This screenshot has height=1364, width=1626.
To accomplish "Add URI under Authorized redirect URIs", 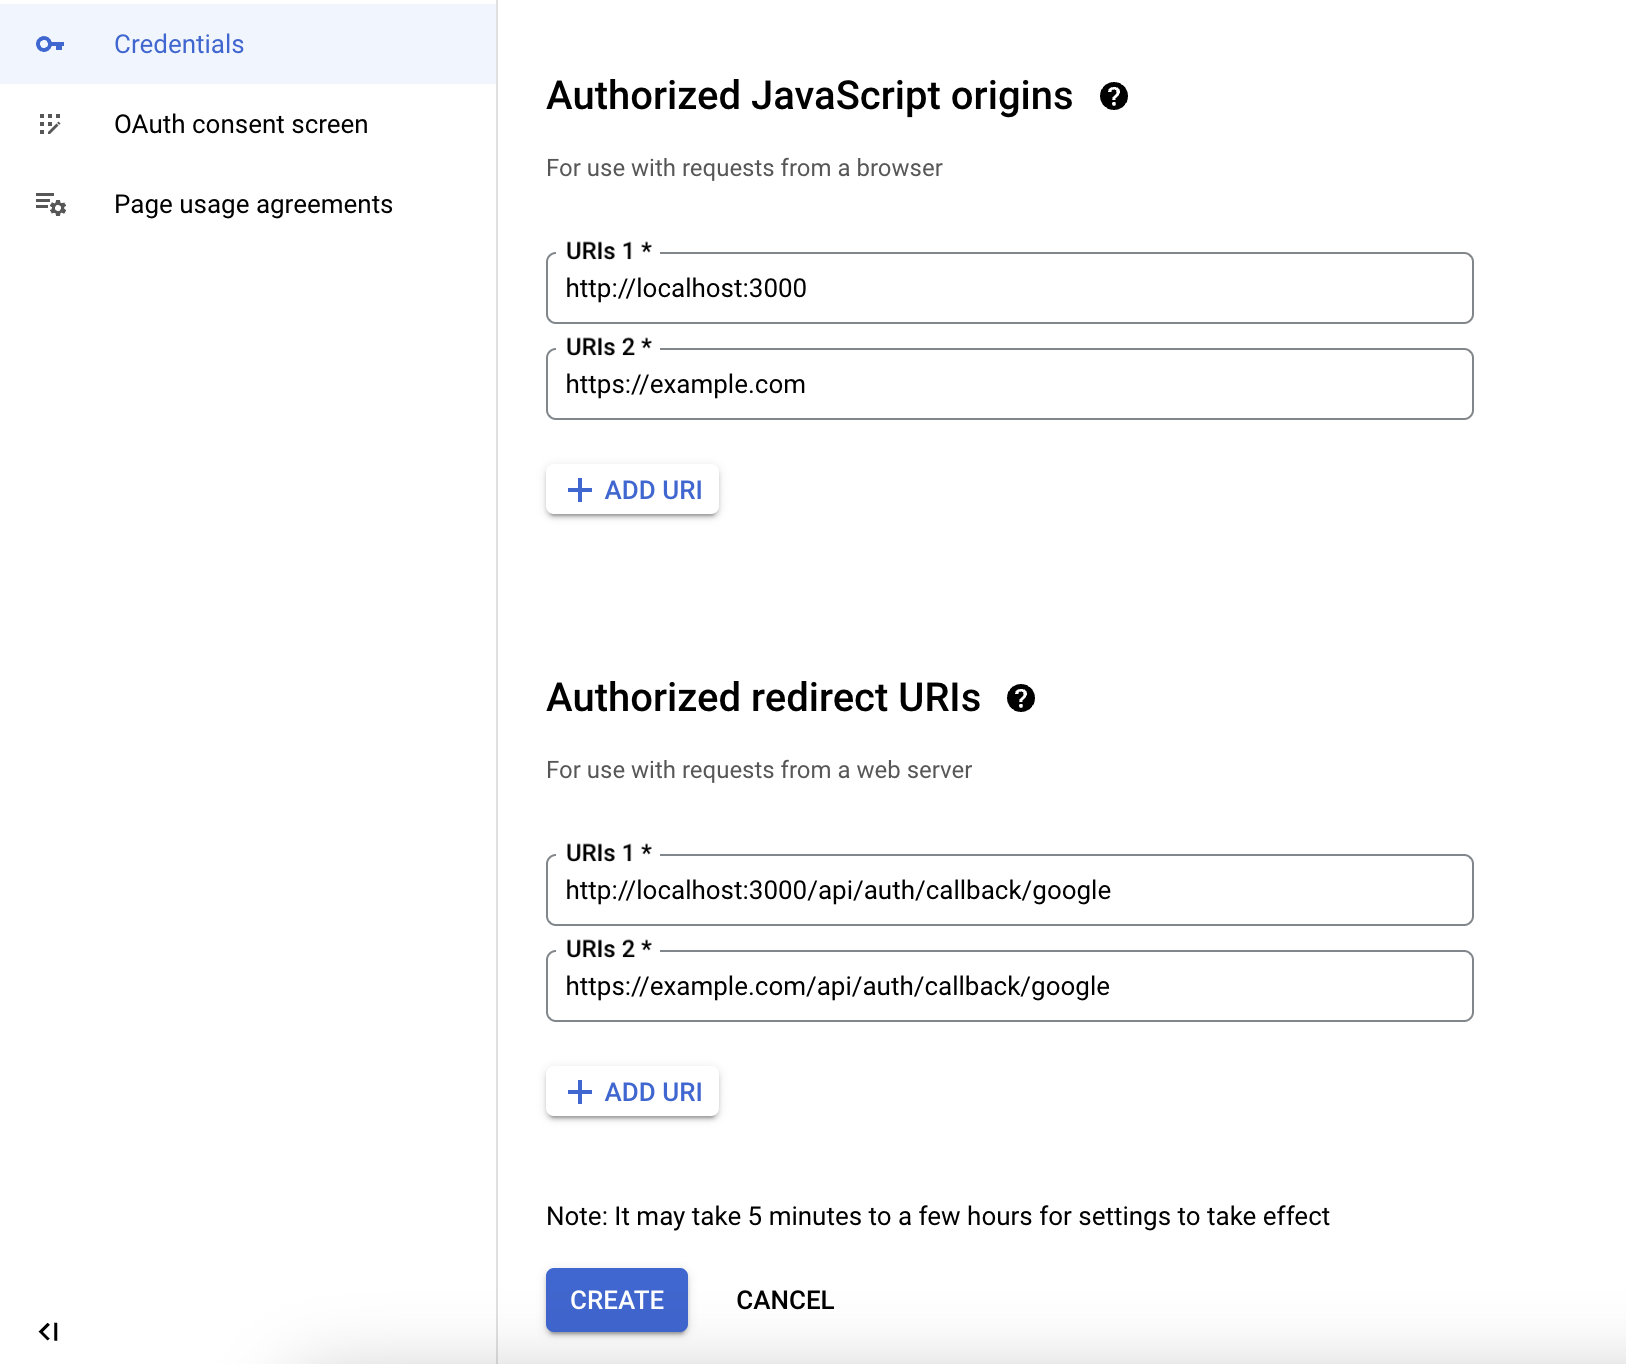I will [x=632, y=1092].
